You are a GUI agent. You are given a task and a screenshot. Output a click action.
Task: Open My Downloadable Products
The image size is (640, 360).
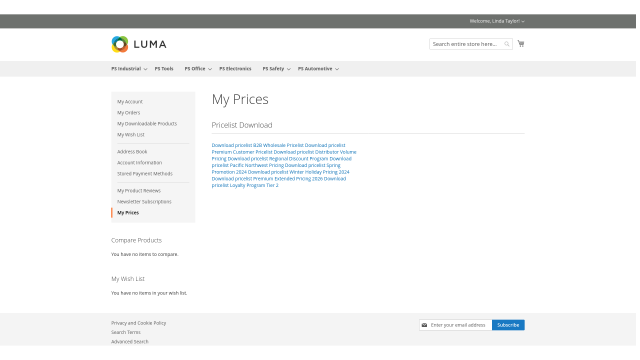coord(147,124)
